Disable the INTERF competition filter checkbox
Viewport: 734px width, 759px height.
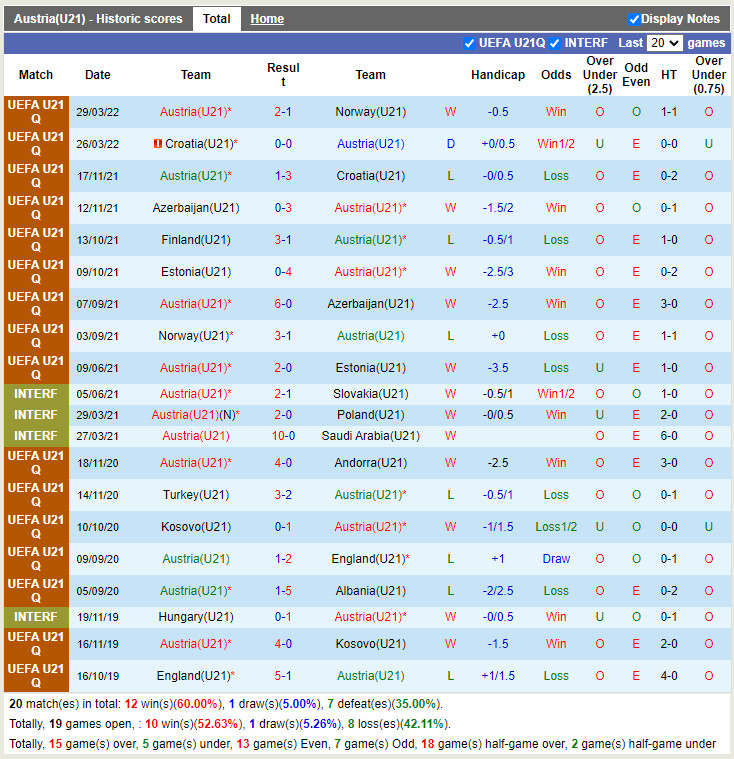[x=554, y=43]
